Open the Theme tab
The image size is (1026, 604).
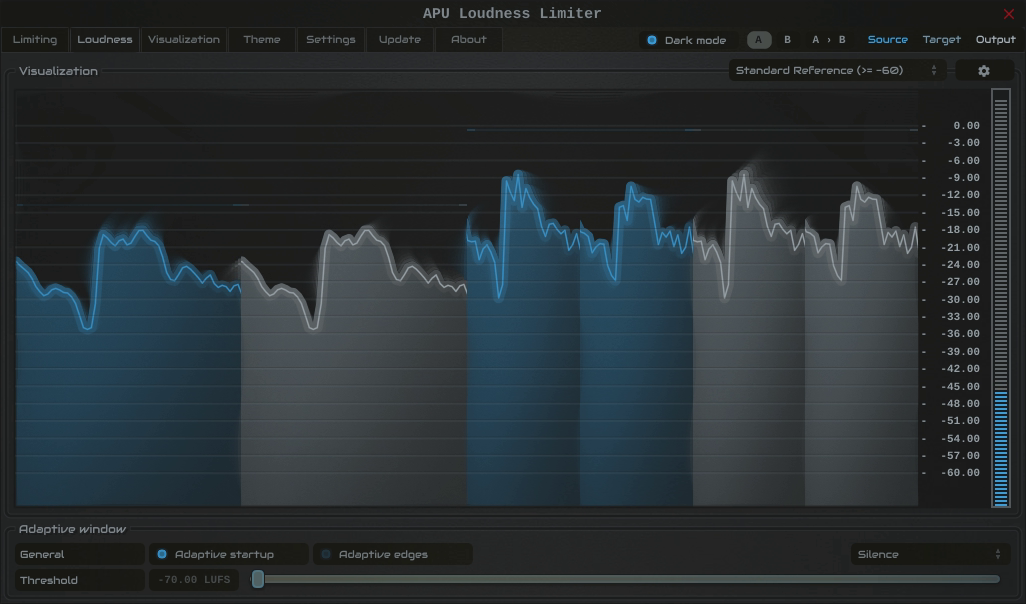262,39
